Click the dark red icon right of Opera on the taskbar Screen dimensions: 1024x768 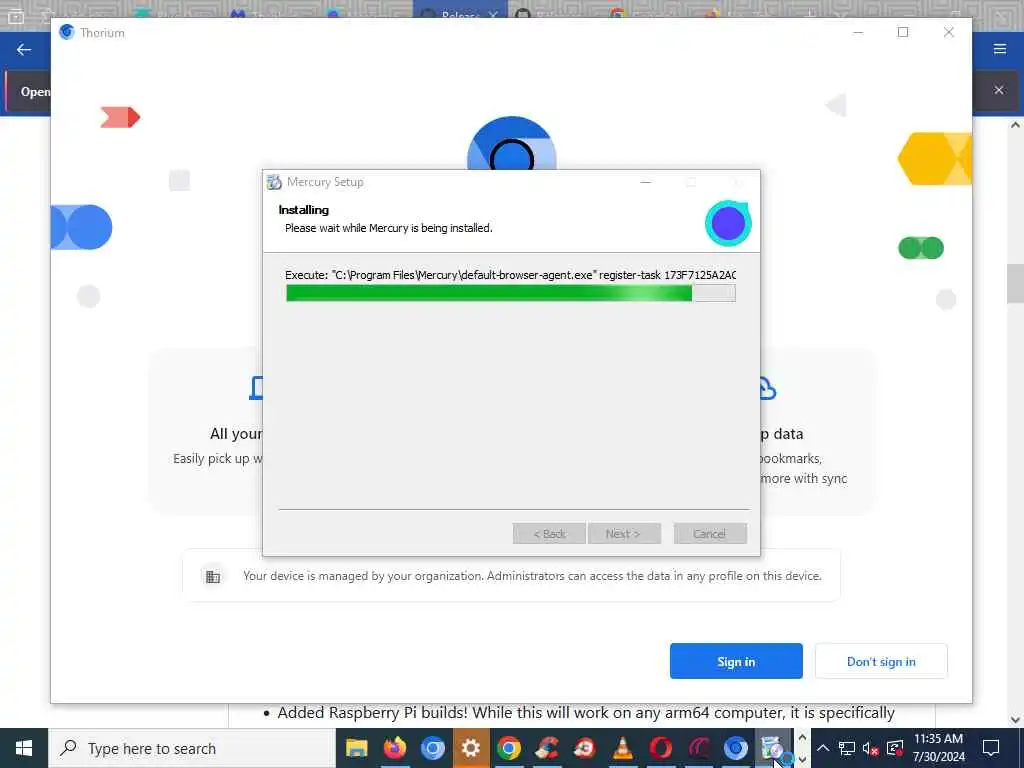(x=697, y=748)
